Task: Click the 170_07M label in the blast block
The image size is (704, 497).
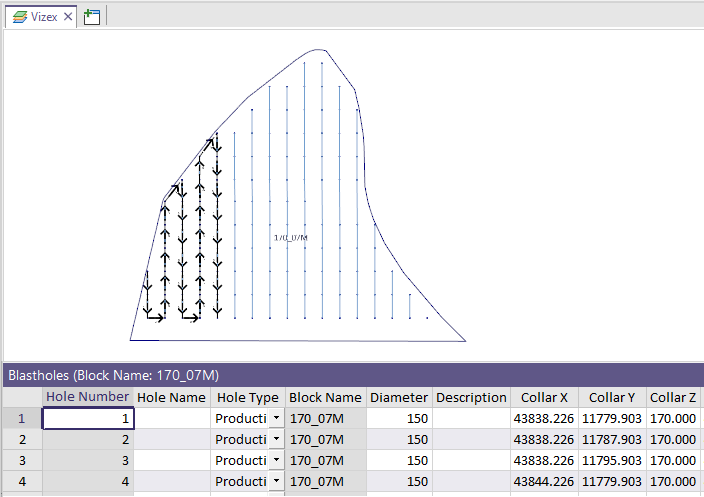Action: pos(291,238)
